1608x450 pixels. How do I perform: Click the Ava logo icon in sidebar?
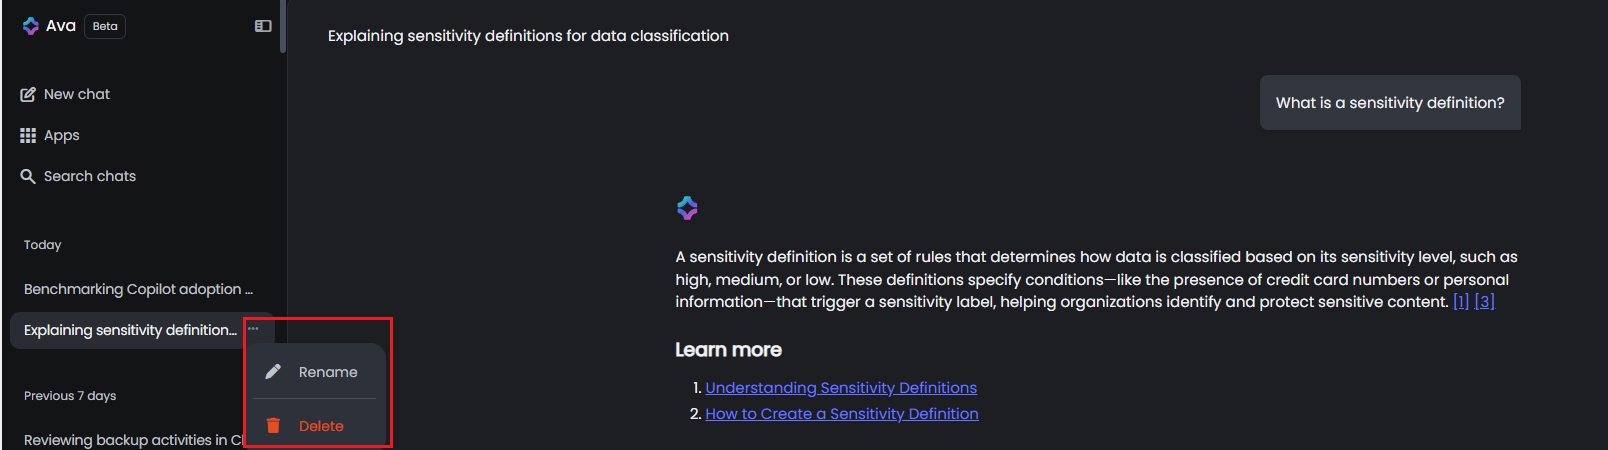(31, 26)
